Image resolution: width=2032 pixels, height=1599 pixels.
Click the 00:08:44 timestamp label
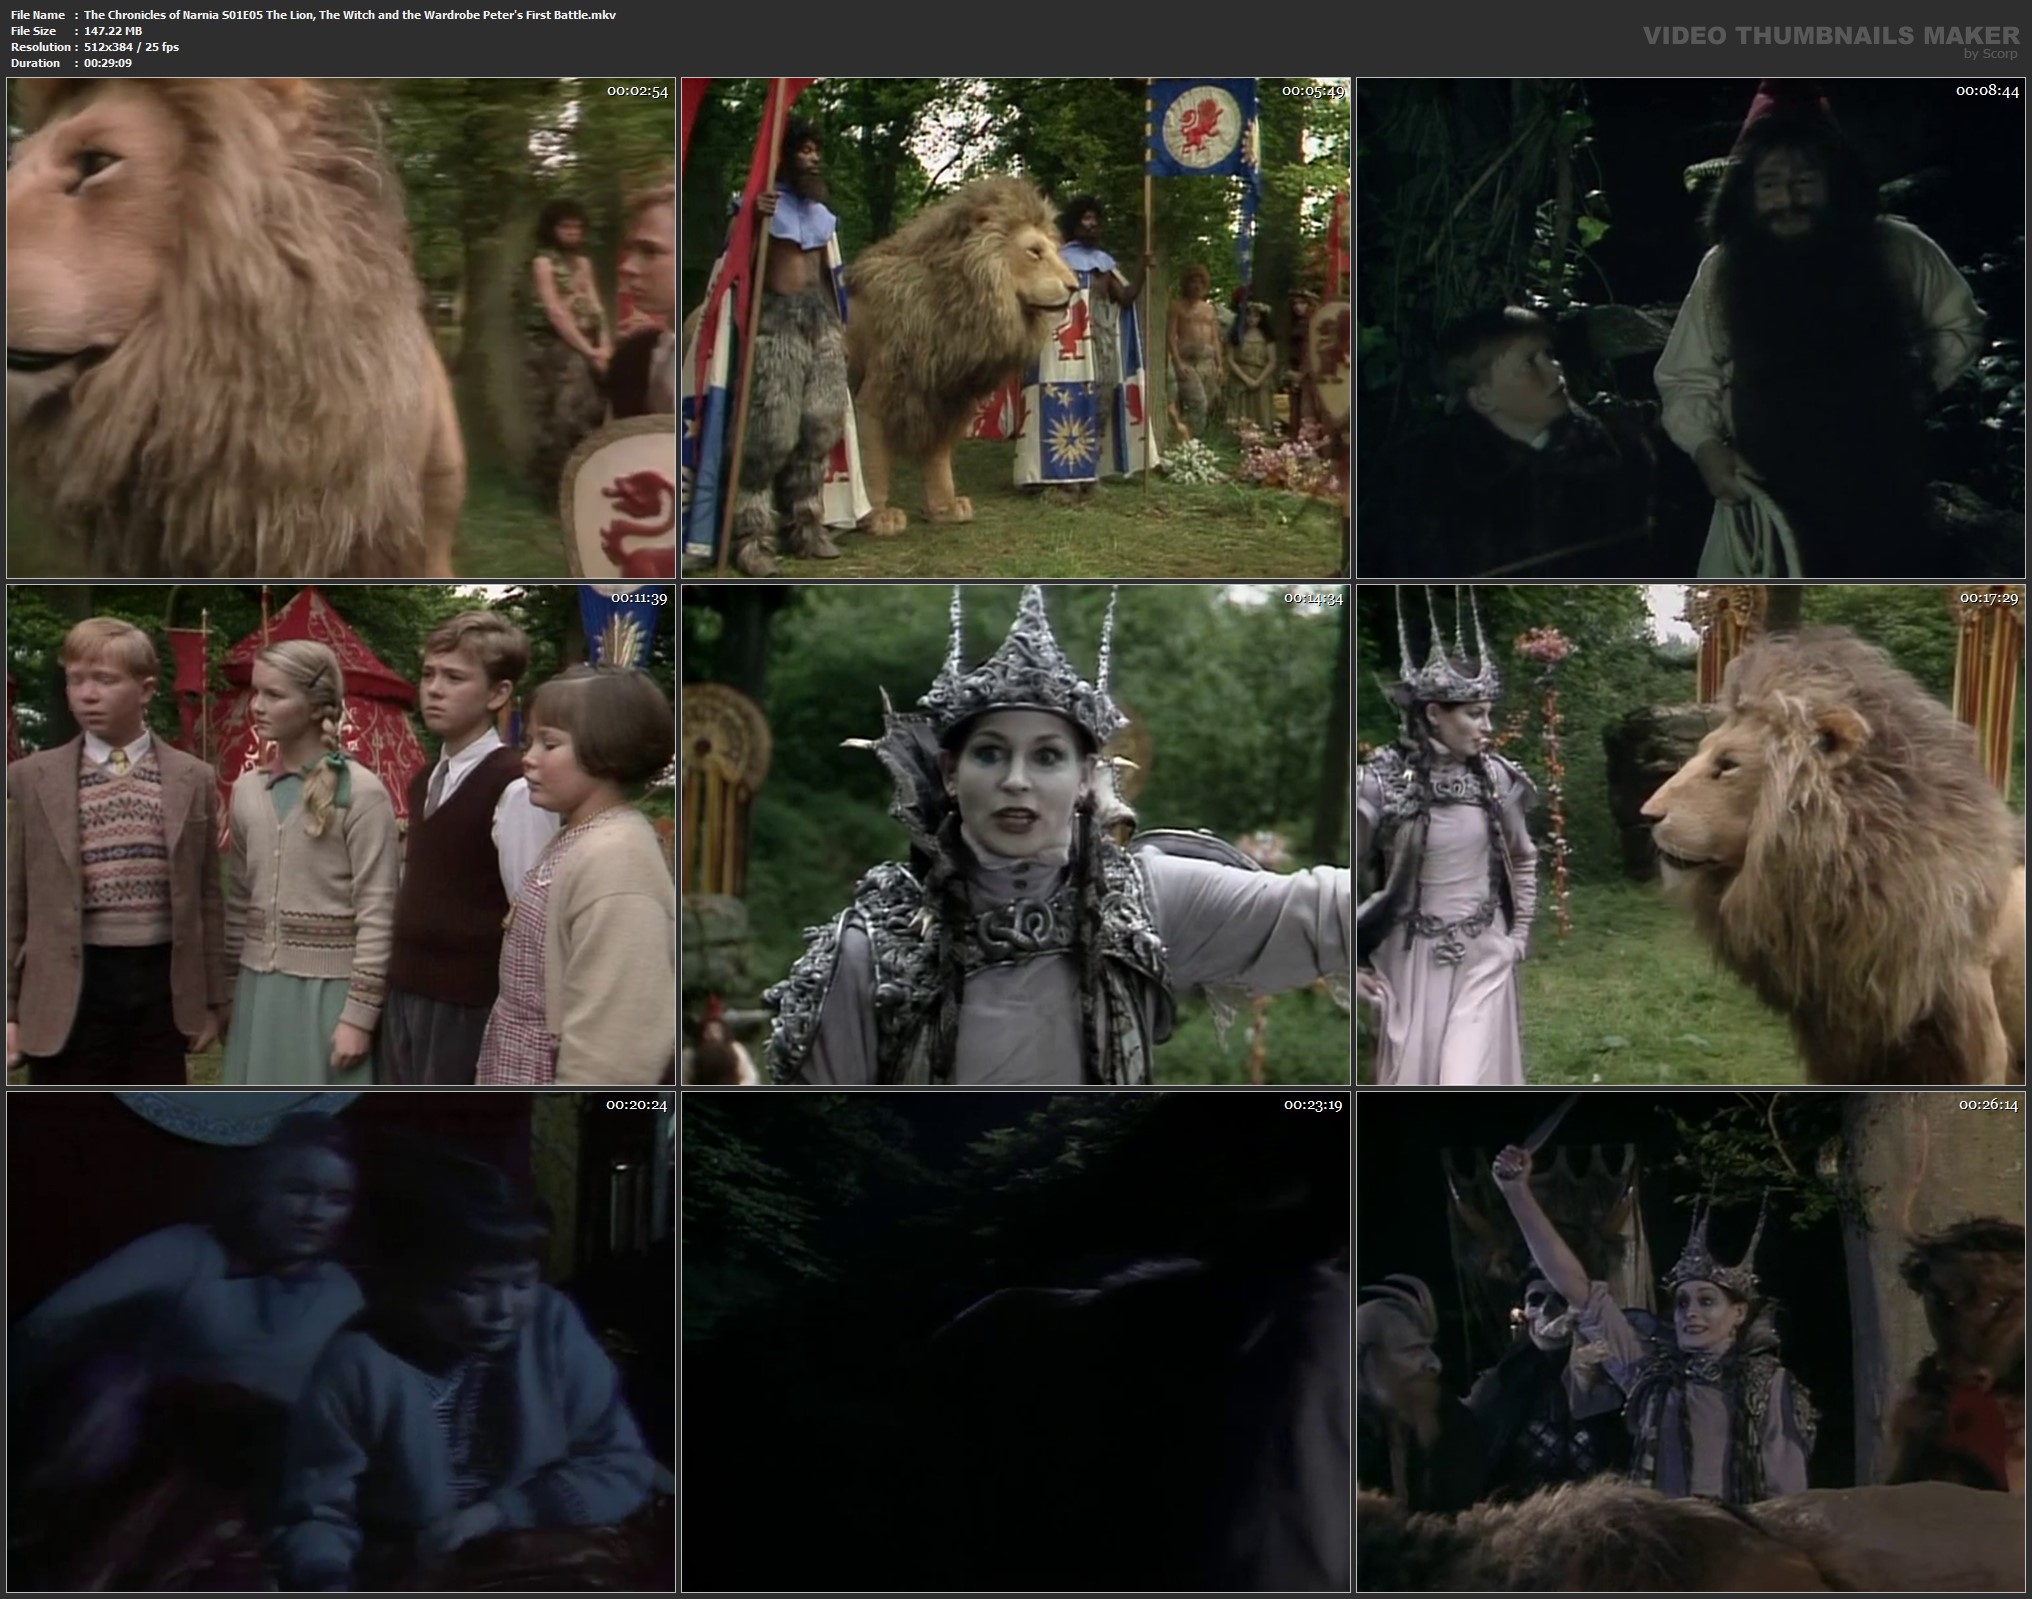click(1987, 91)
